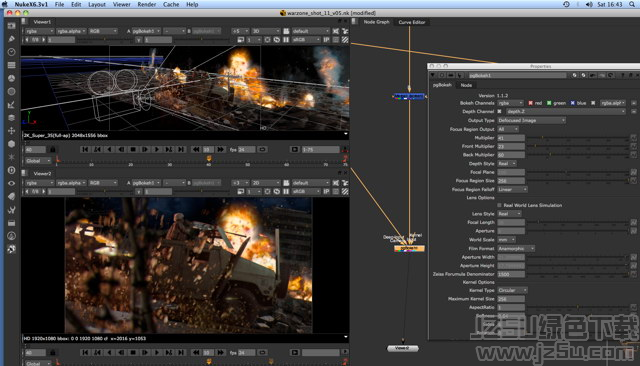Open the Apple menu
The width and height of the screenshot is (640, 366).
(5, 4)
